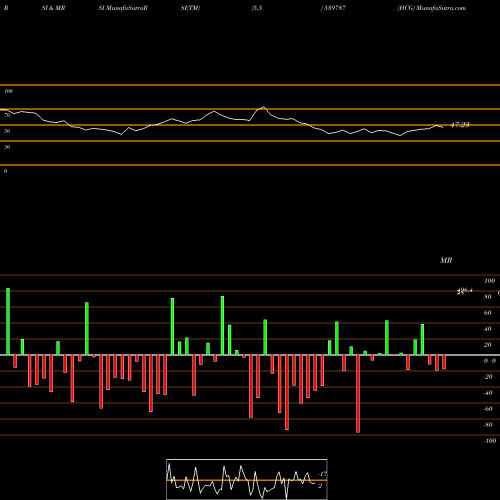Viewport: 500px width, 500px height.
Task: Click the '(5,5' parameter text in the header
Action: coord(257,8)
